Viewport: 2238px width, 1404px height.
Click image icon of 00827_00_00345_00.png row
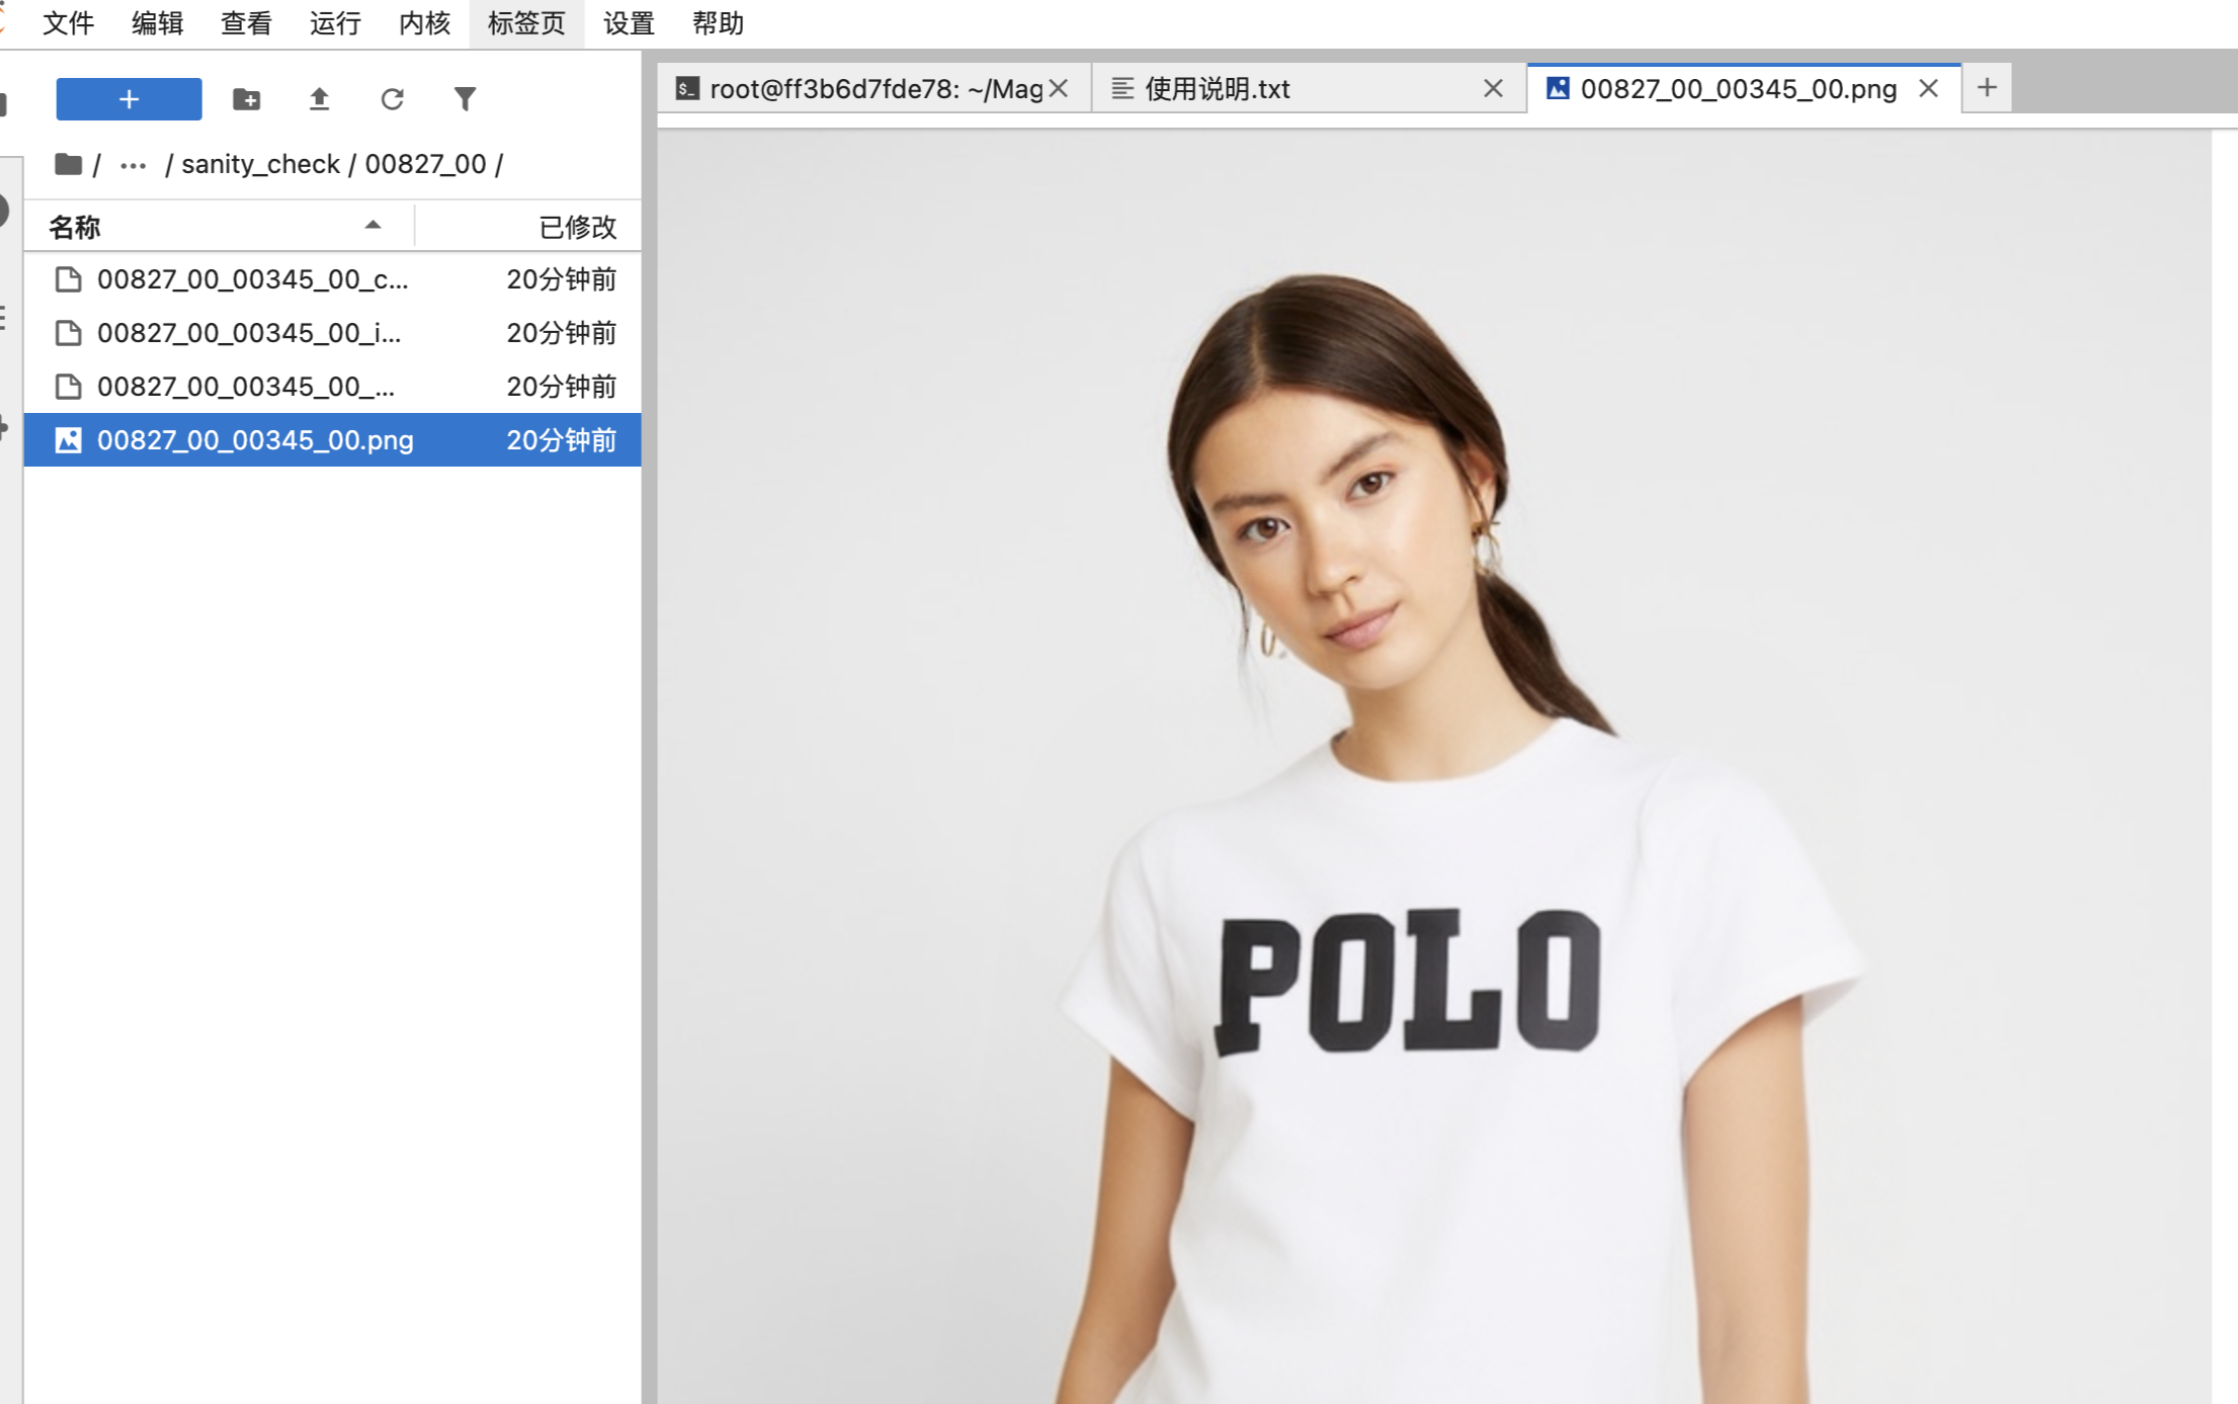(x=68, y=440)
